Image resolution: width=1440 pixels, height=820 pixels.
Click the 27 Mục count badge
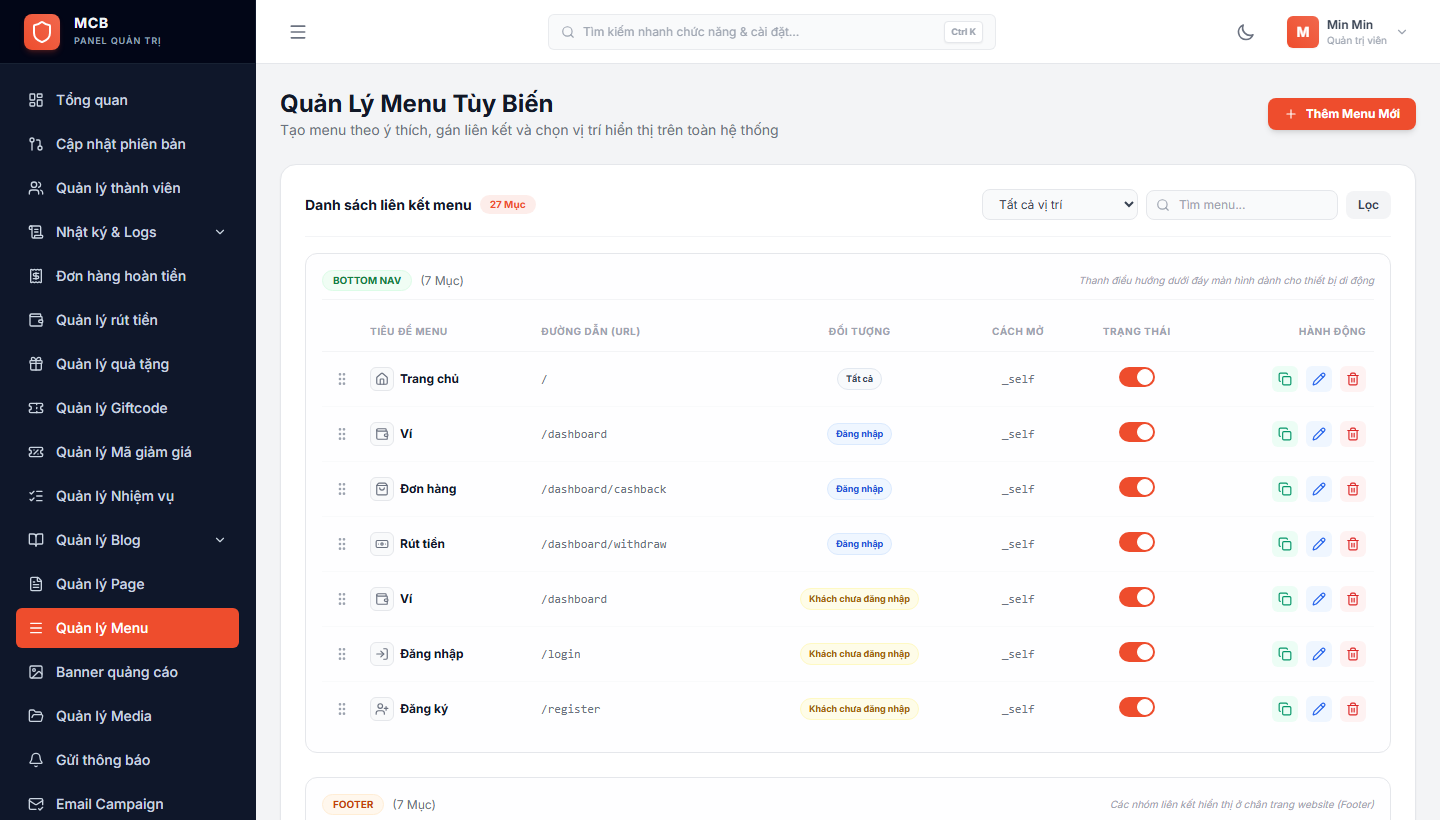click(x=508, y=205)
